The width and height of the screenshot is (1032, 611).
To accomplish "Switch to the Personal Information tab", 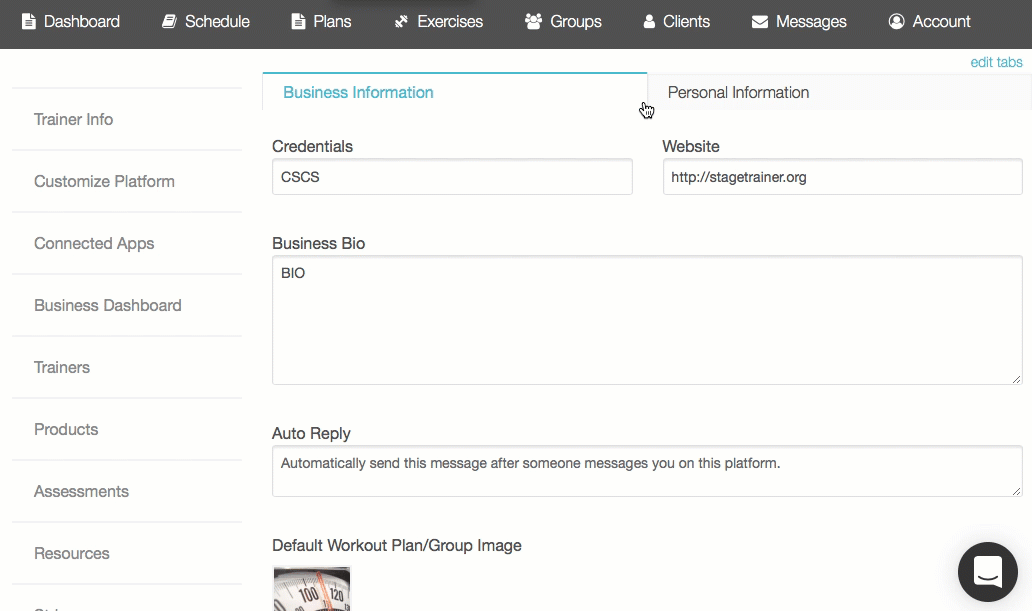I will pyautogui.click(x=839, y=92).
